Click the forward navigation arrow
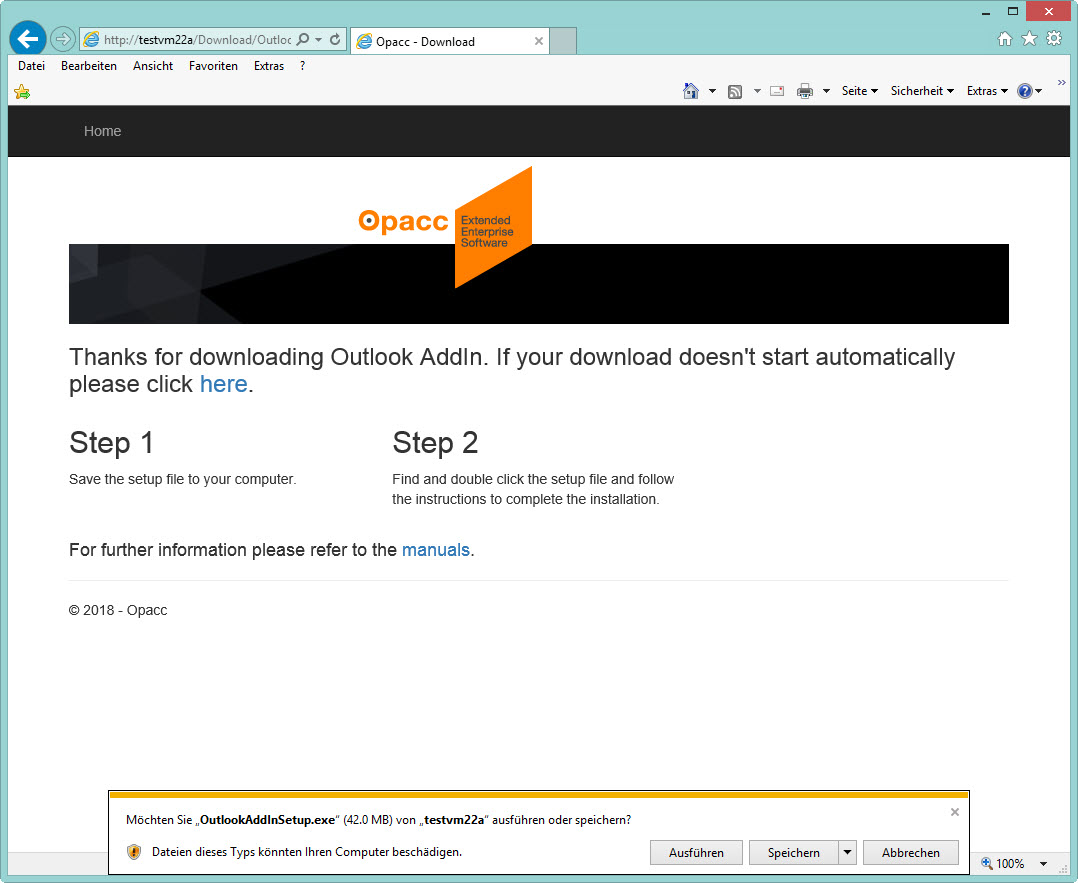The image size is (1078, 883). coord(63,39)
